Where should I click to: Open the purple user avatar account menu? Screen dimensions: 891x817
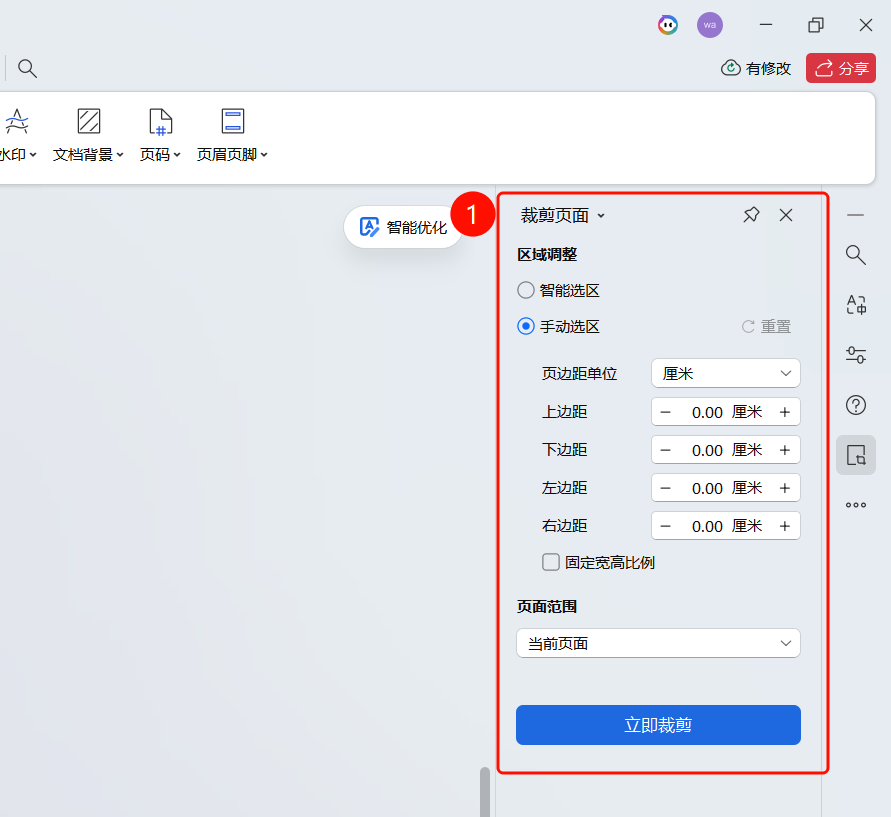710,25
